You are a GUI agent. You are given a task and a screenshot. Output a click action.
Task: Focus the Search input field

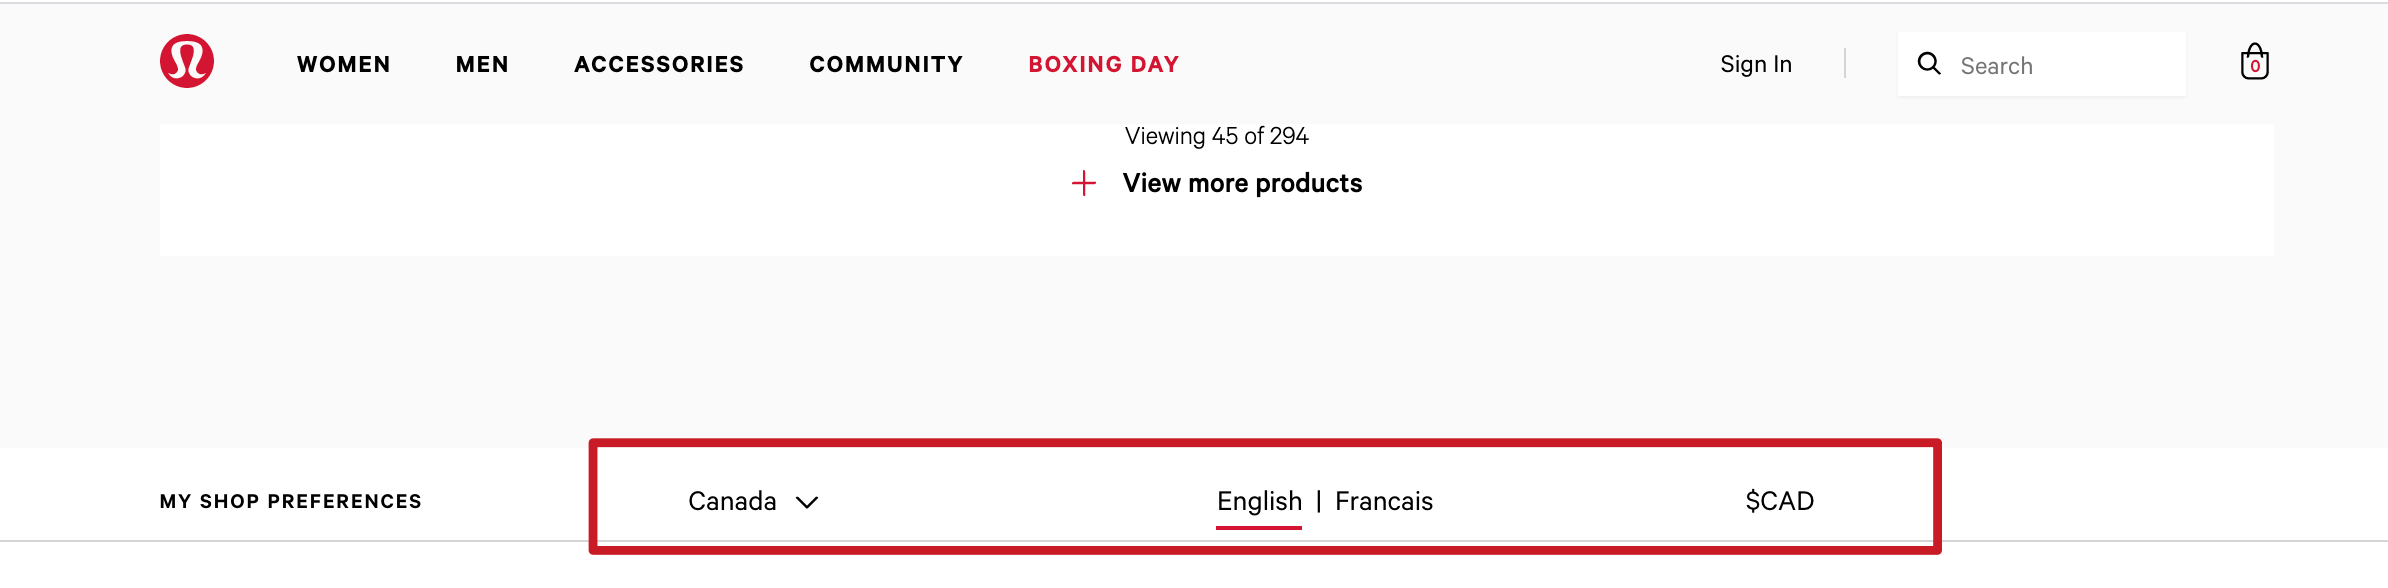pyautogui.click(x=2065, y=66)
